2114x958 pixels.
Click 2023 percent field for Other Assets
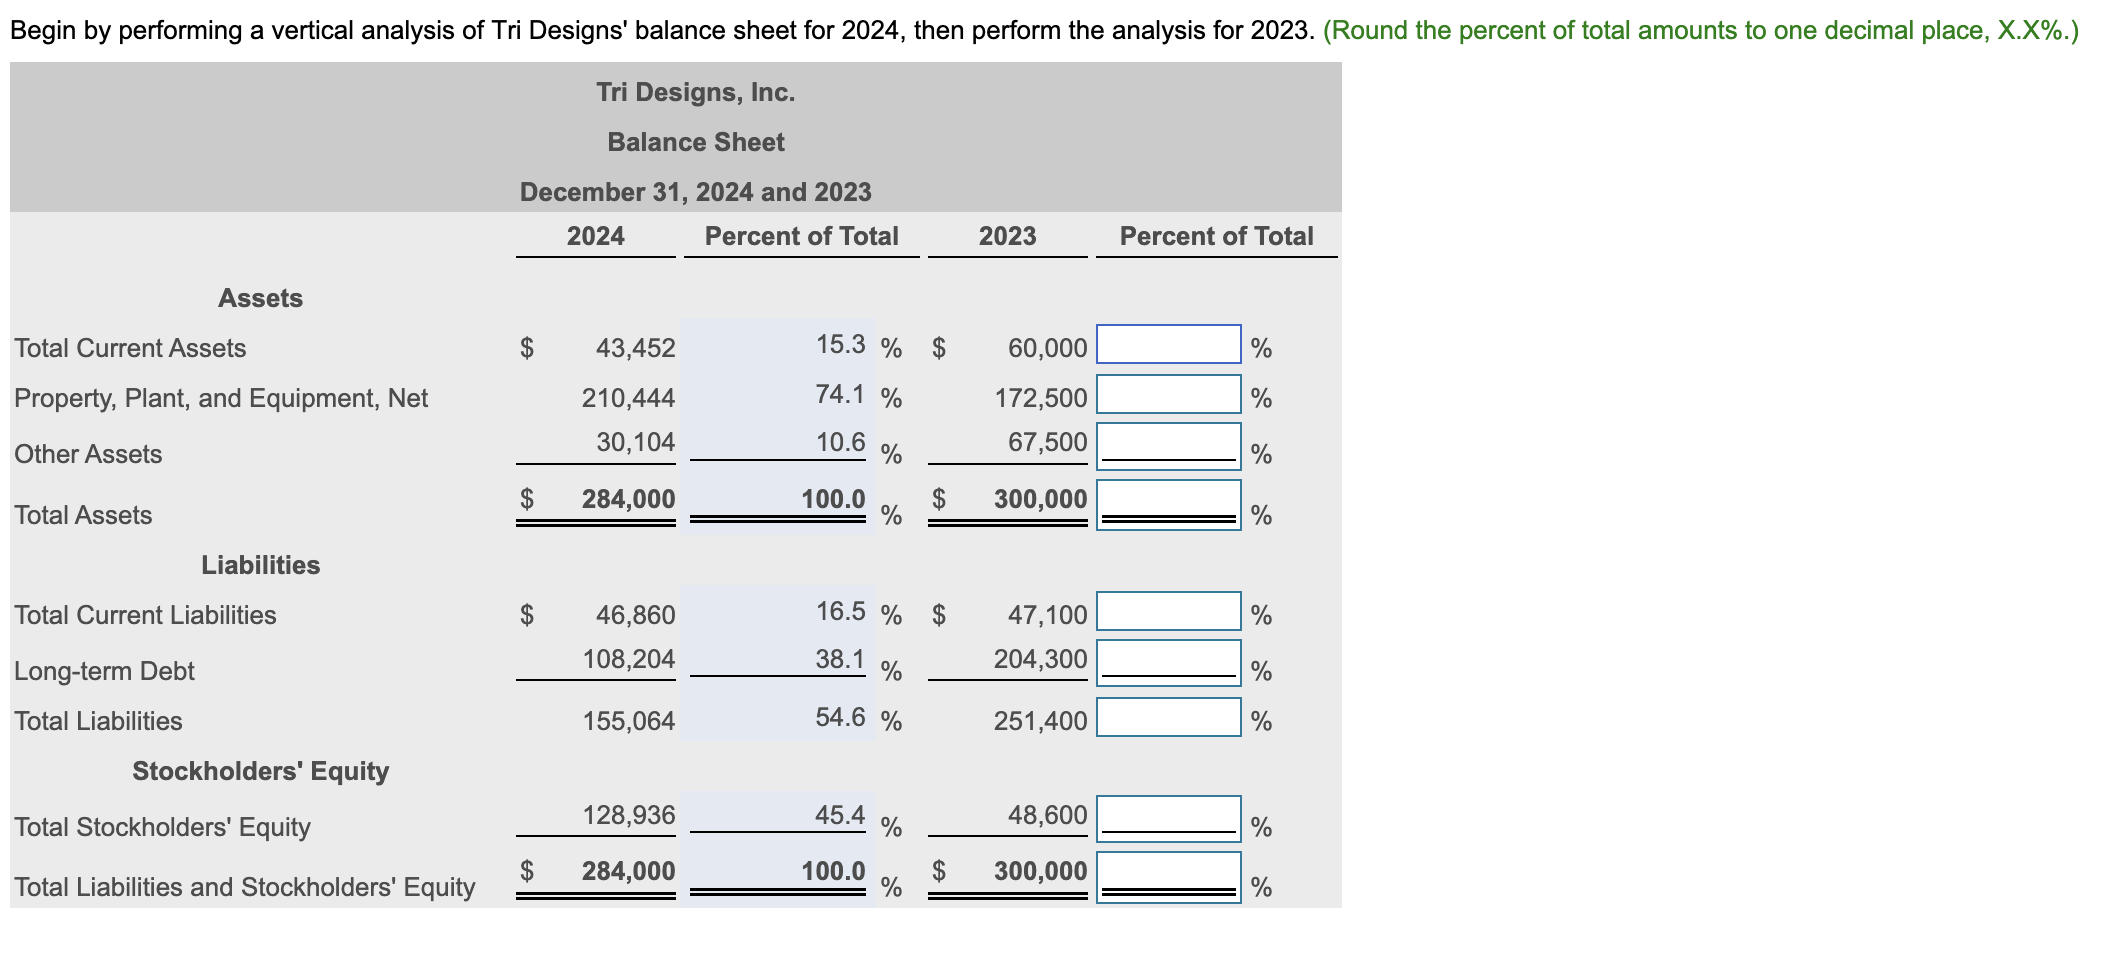click(1169, 446)
